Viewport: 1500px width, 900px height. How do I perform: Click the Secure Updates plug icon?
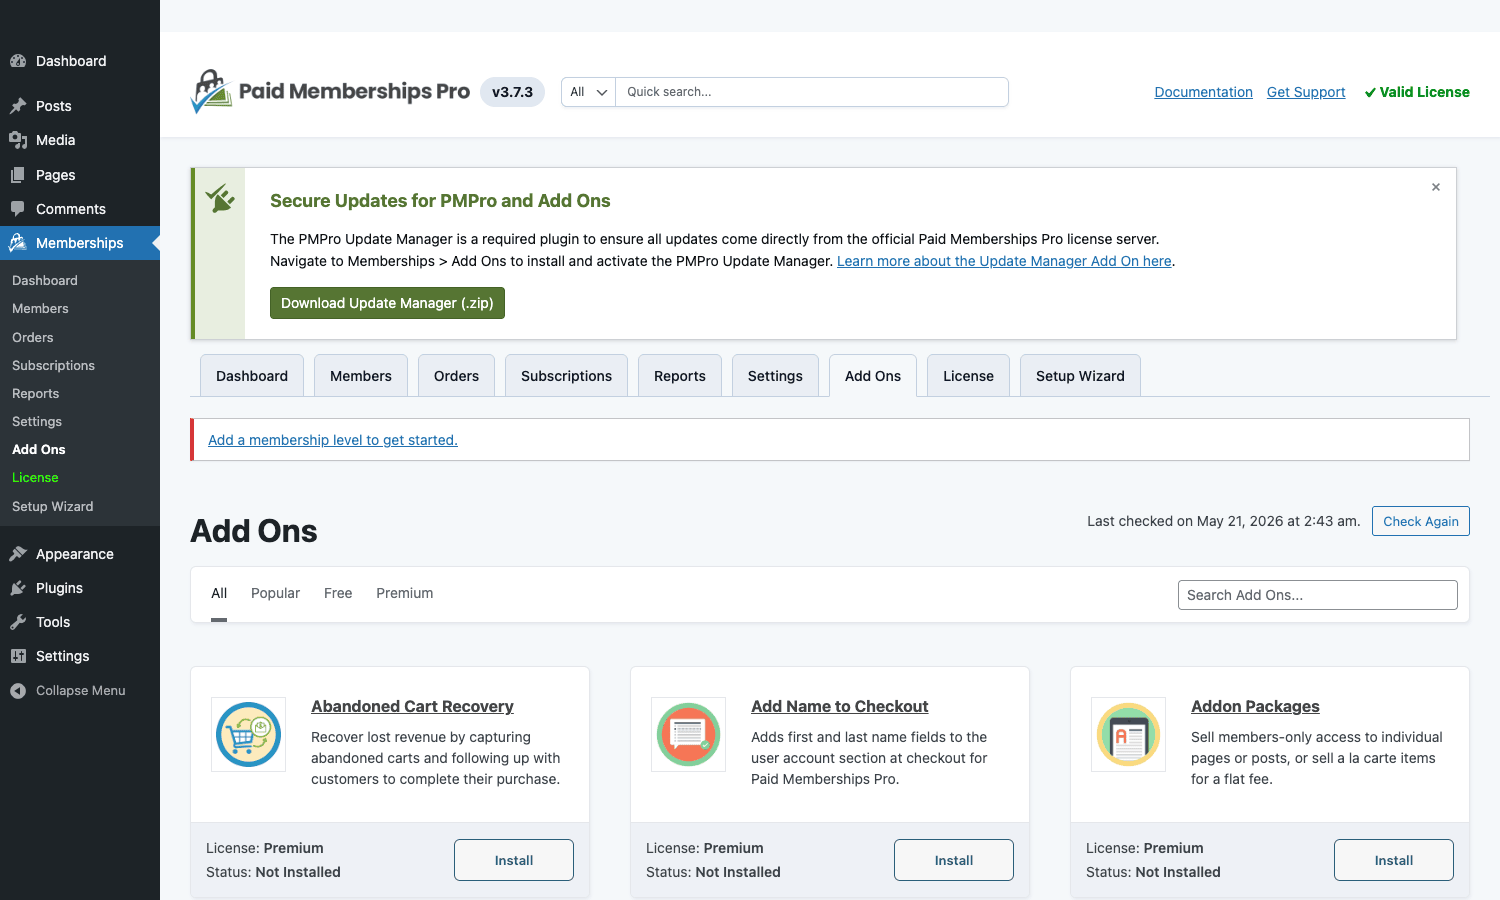point(220,198)
